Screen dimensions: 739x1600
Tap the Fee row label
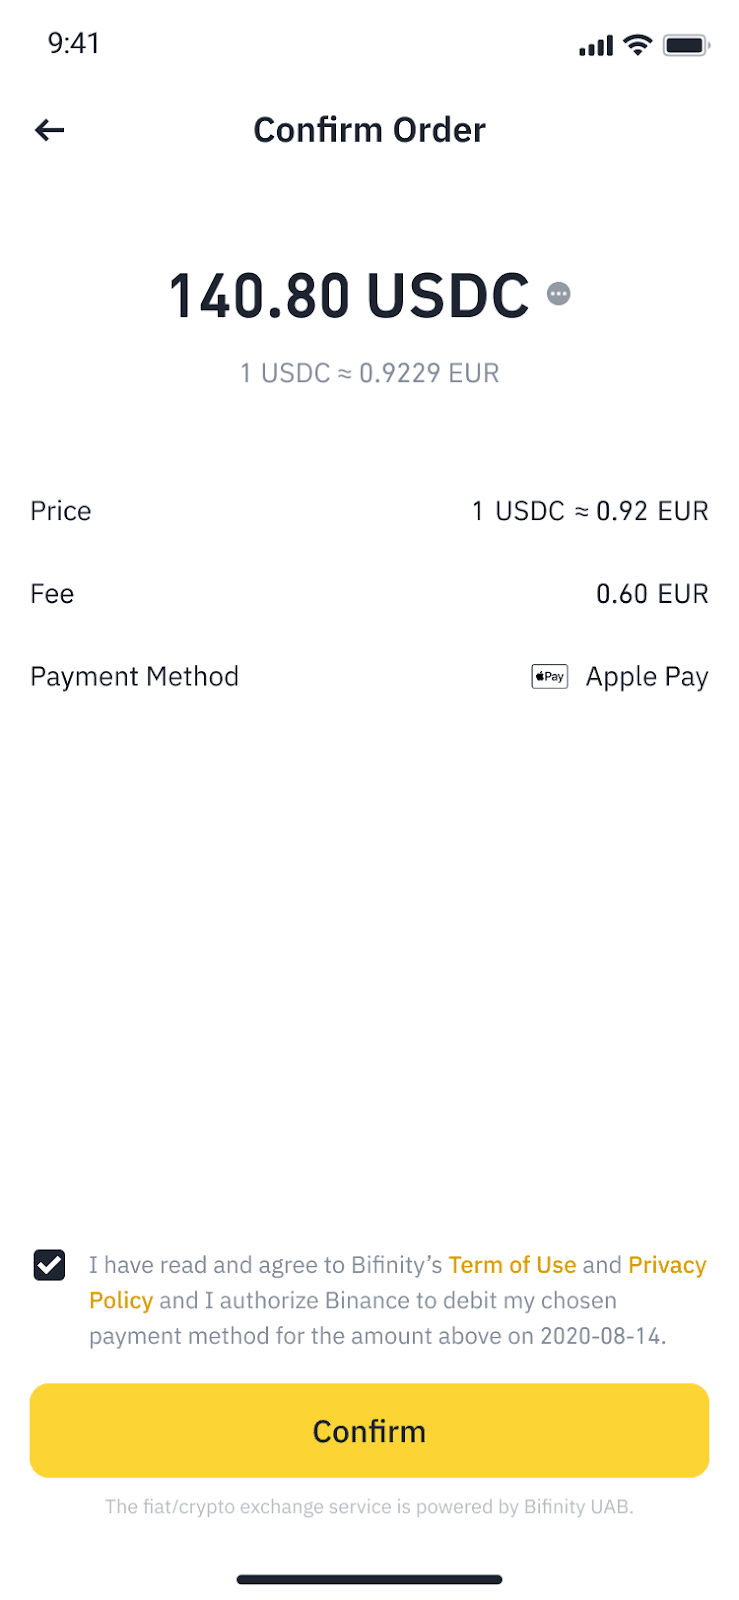[x=52, y=594]
